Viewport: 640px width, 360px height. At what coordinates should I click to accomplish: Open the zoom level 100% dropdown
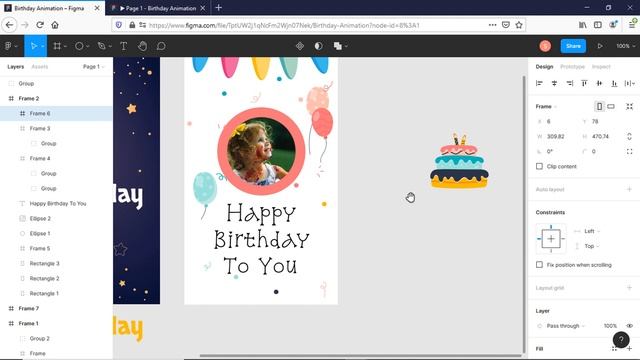pyautogui.click(x=625, y=46)
